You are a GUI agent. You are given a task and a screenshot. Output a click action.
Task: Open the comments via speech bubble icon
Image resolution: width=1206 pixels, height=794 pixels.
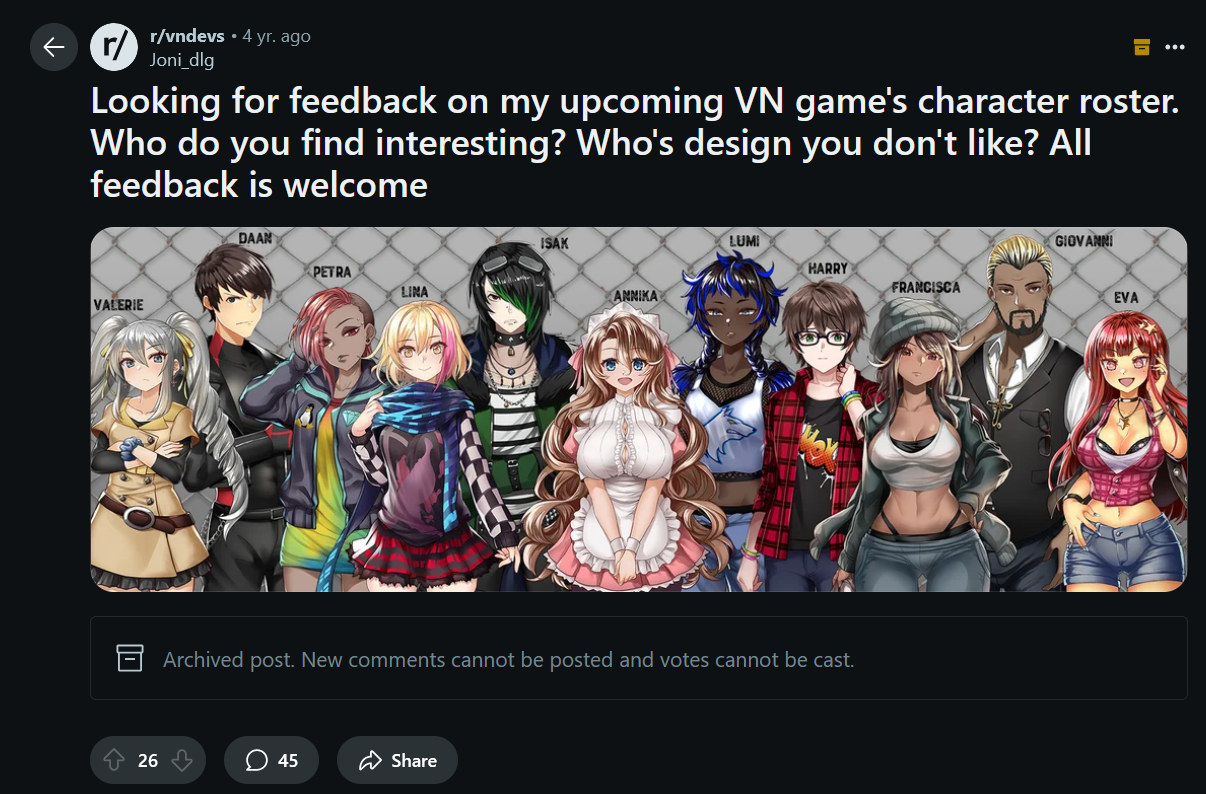[257, 761]
